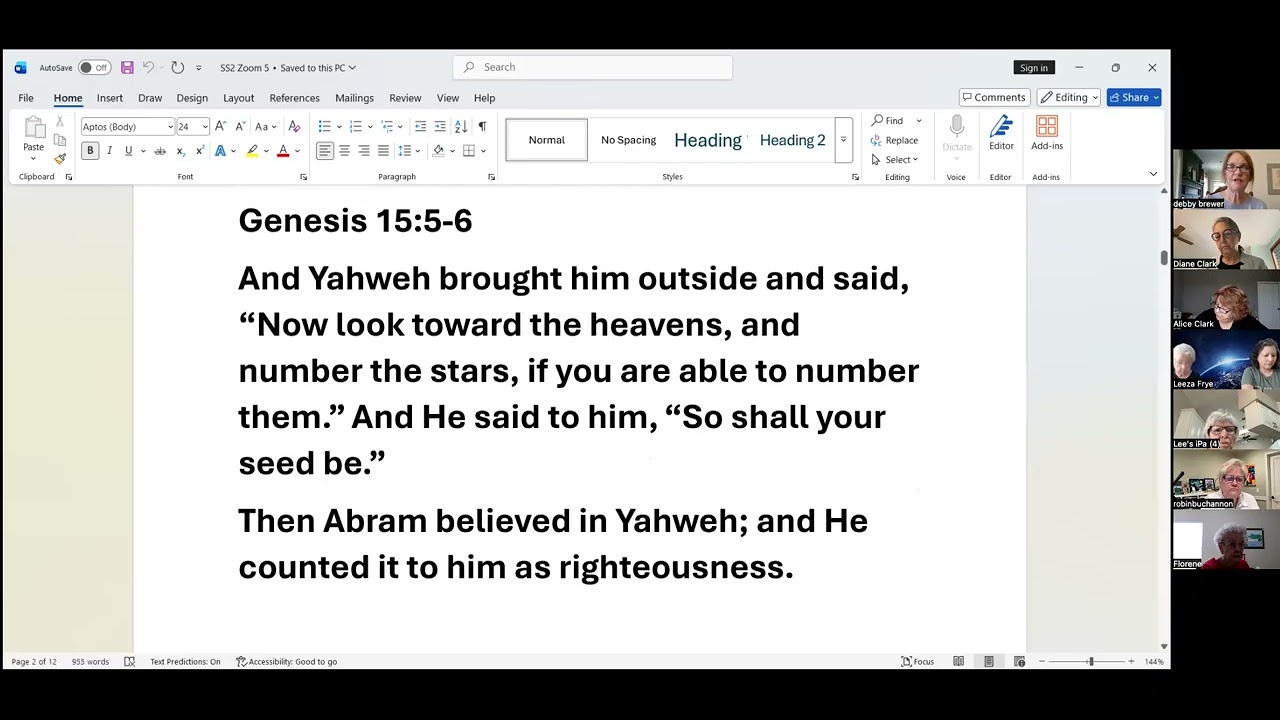Switch to the Draw tab

[x=150, y=98]
